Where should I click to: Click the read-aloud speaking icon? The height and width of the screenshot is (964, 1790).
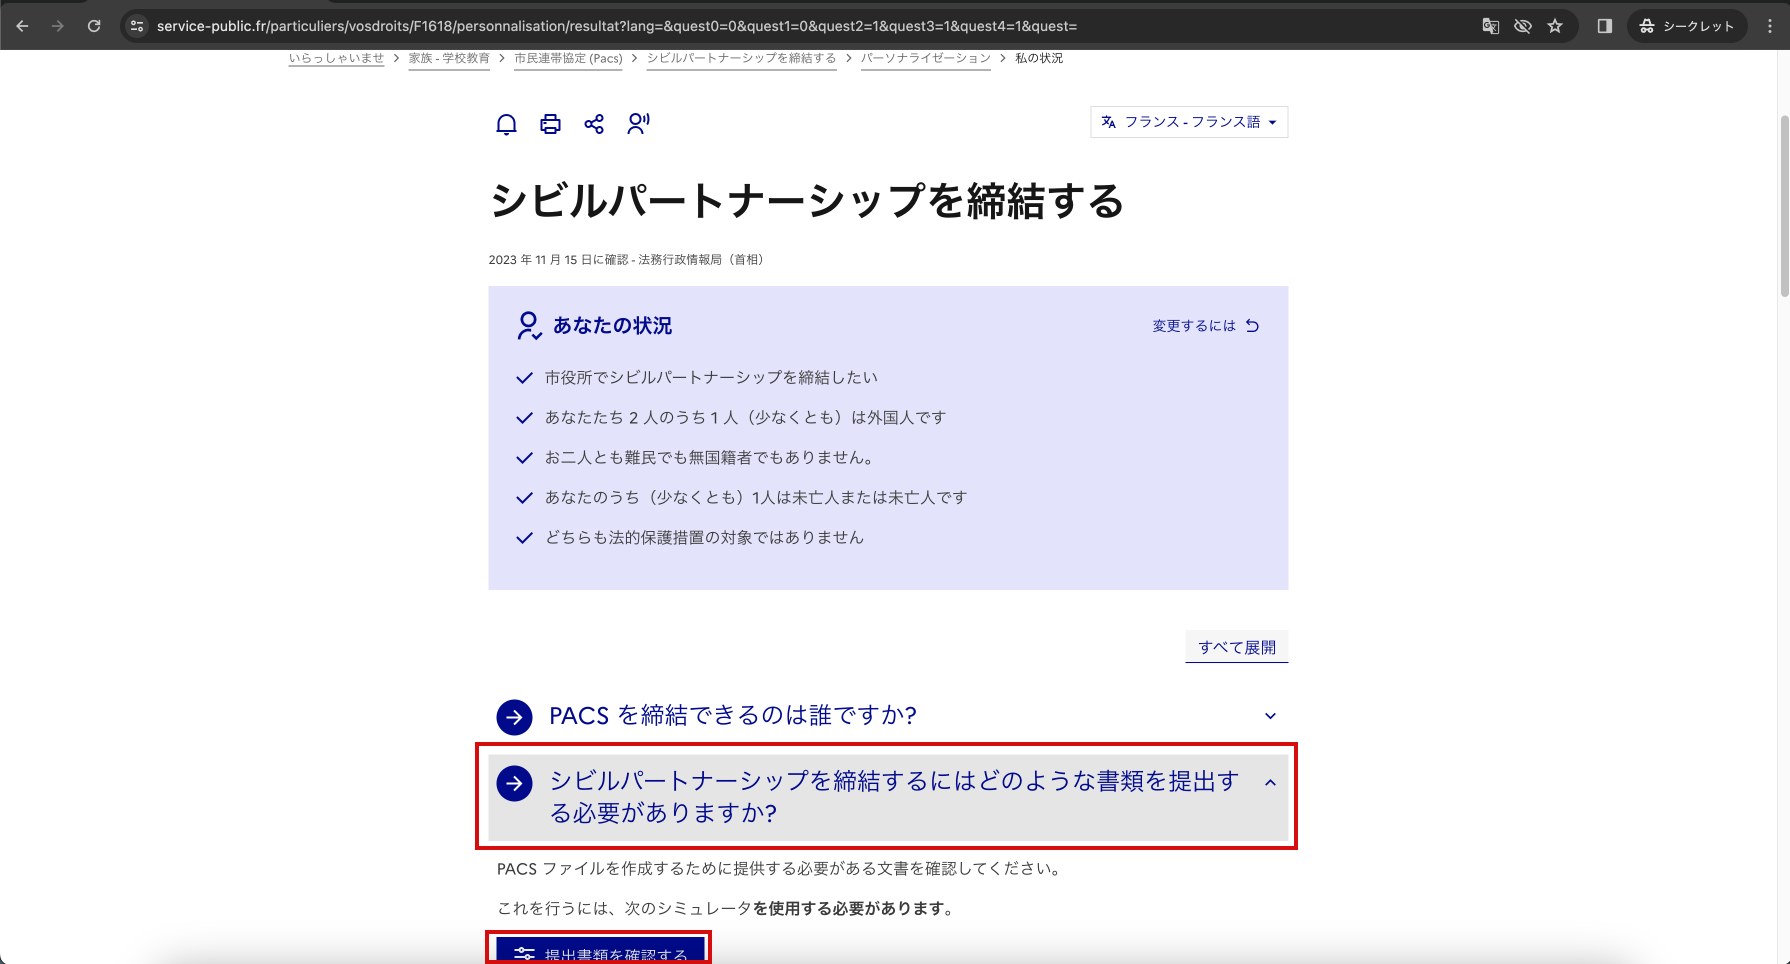point(638,124)
